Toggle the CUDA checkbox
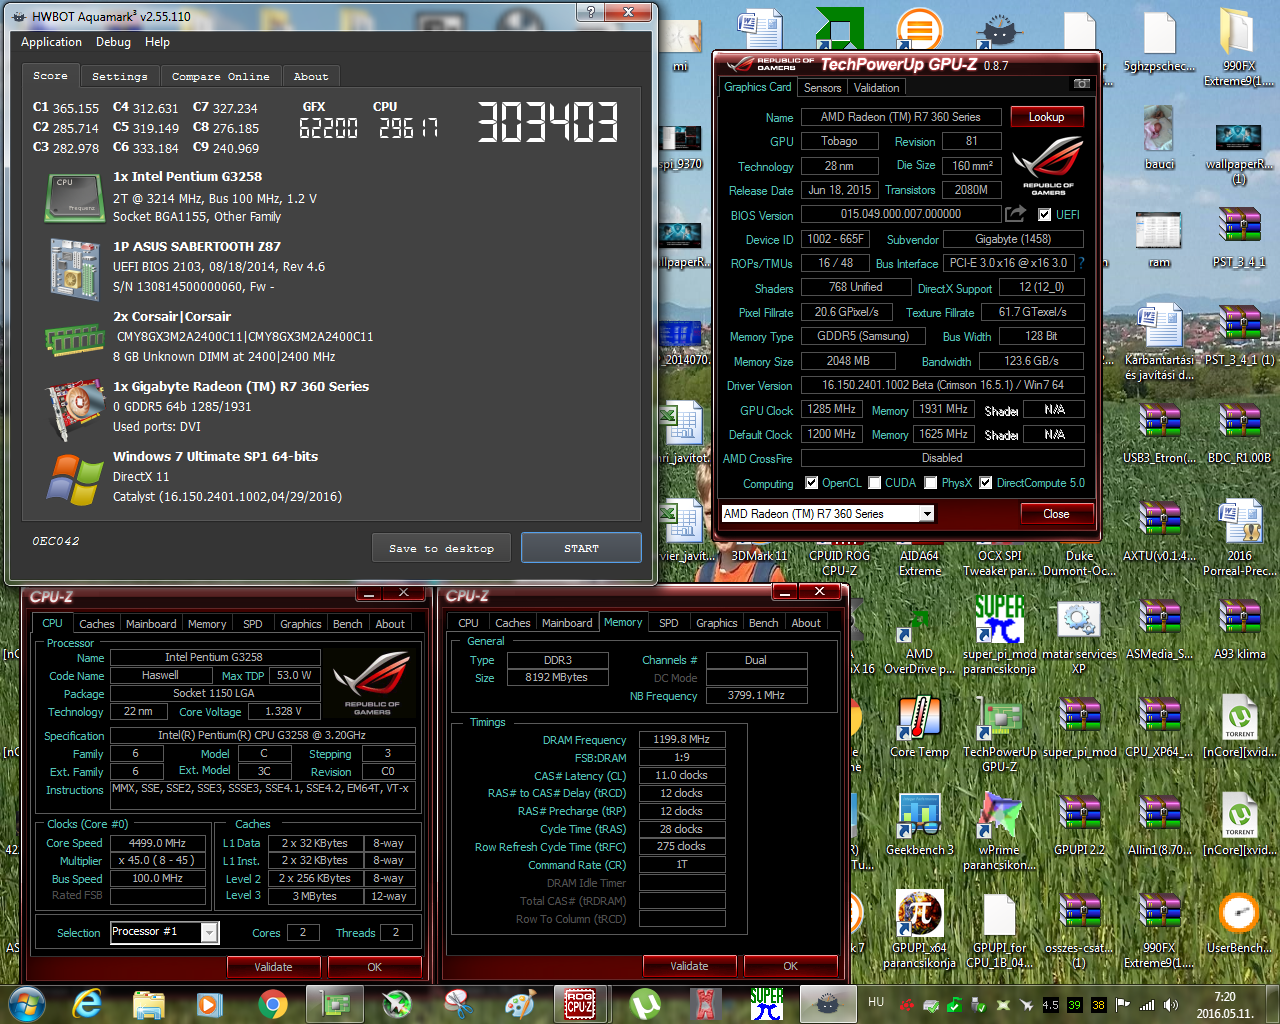 point(874,483)
